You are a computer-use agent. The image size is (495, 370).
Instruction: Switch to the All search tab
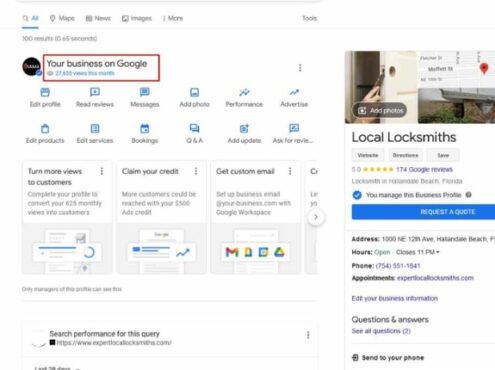point(31,18)
